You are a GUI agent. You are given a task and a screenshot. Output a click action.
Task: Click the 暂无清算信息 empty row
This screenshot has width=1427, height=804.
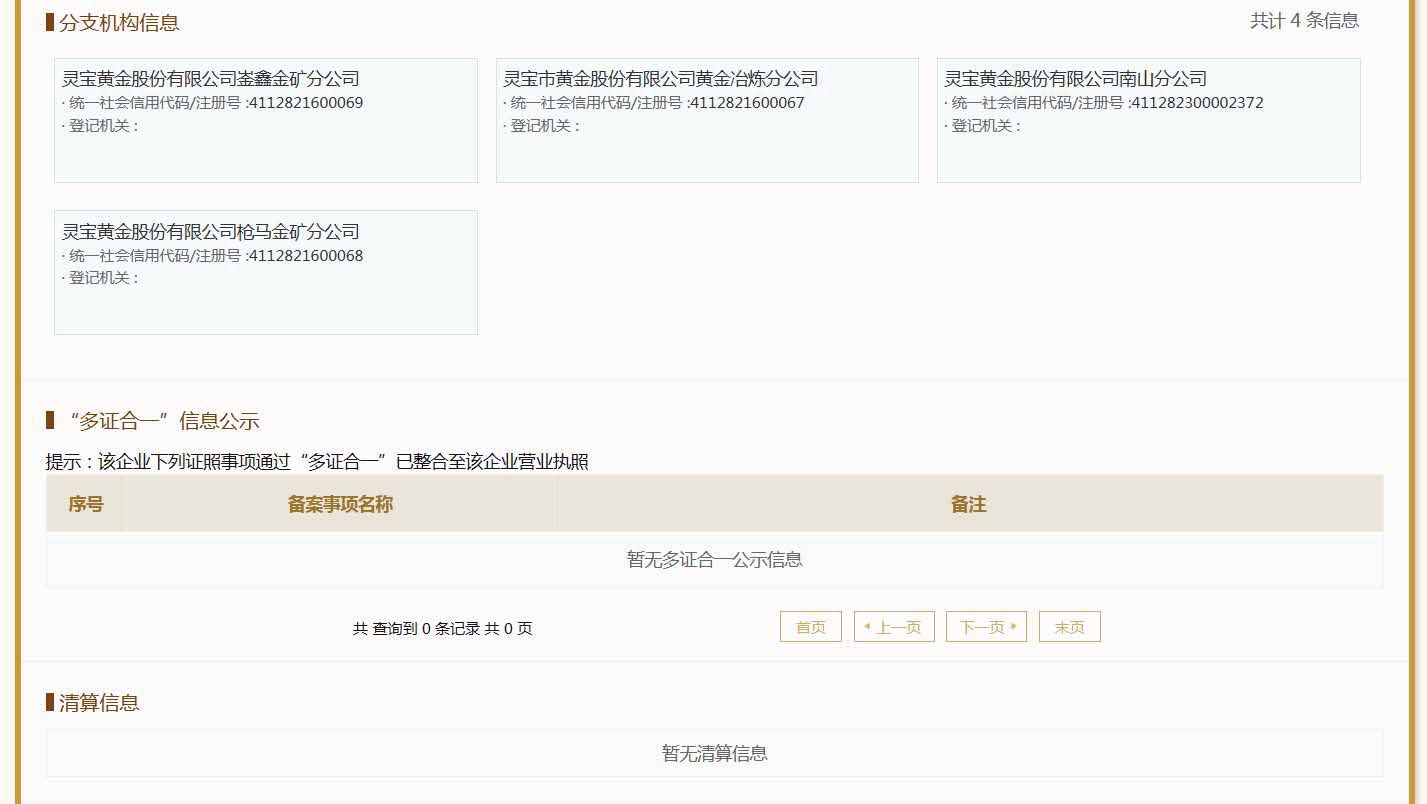[x=714, y=753]
